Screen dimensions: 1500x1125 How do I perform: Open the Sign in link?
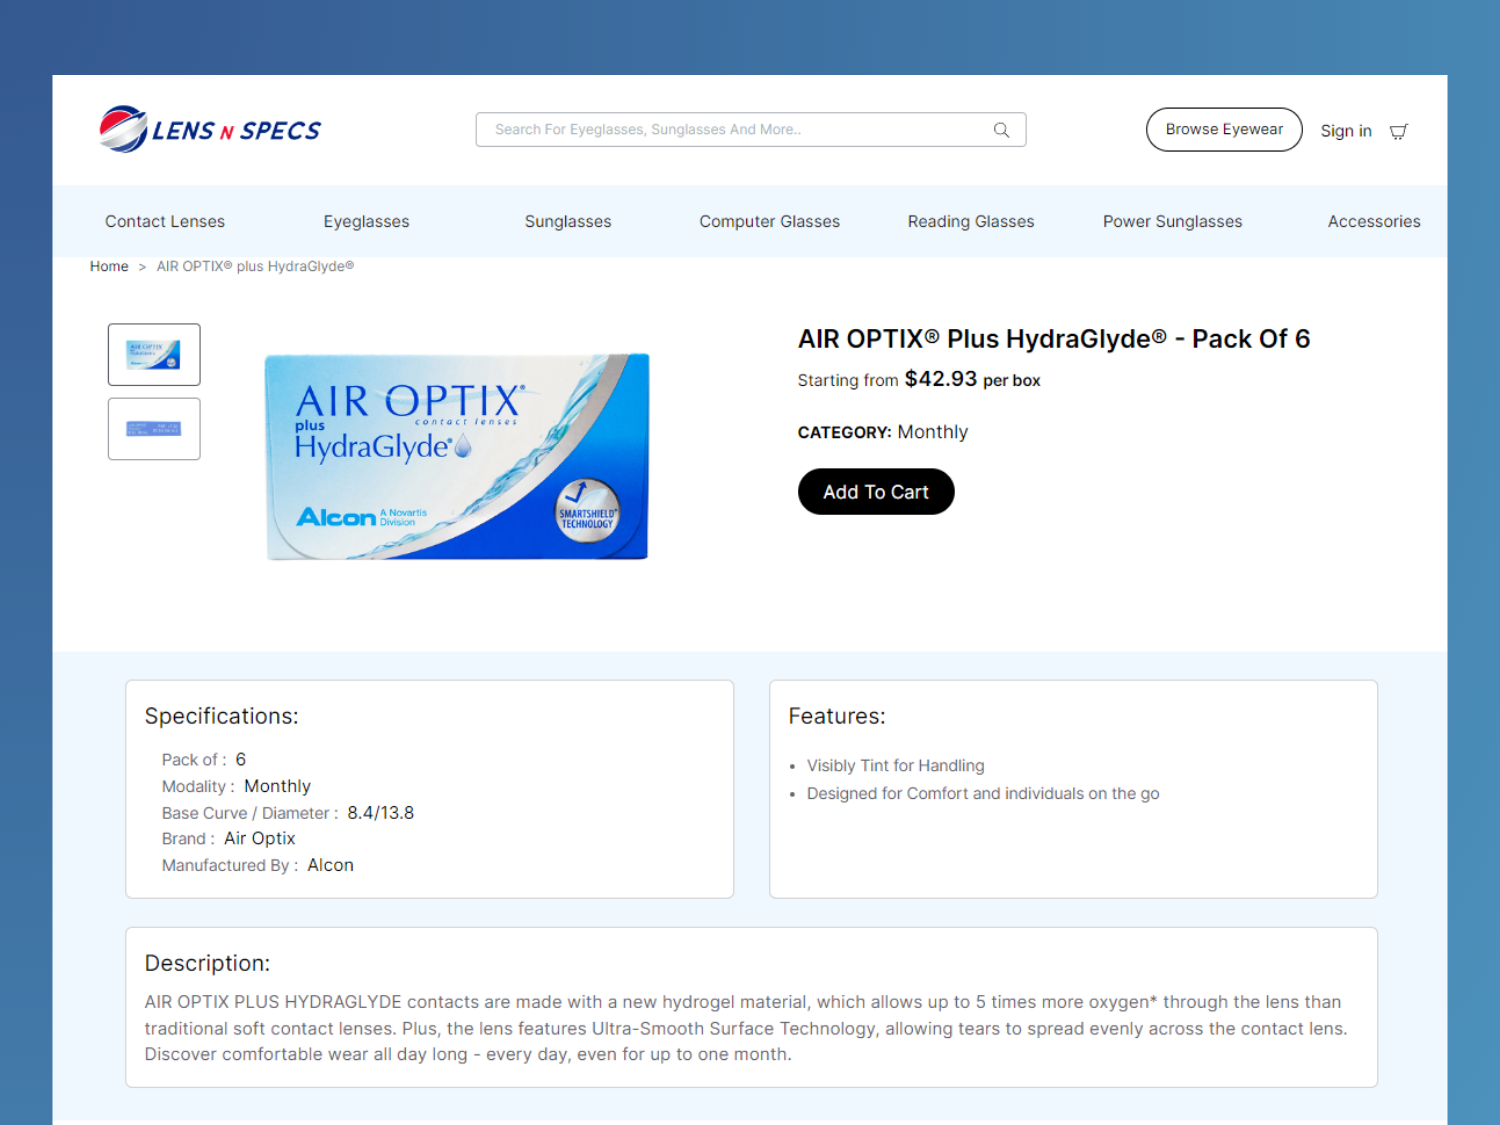click(x=1345, y=131)
